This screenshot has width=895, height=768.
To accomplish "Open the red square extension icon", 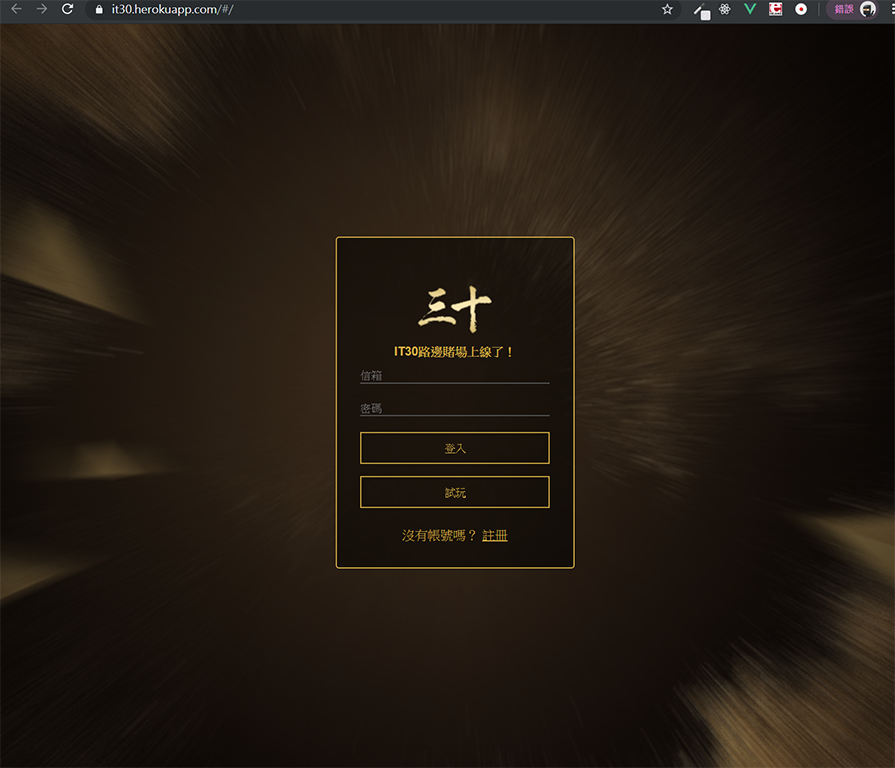I will tap(775, 9).
